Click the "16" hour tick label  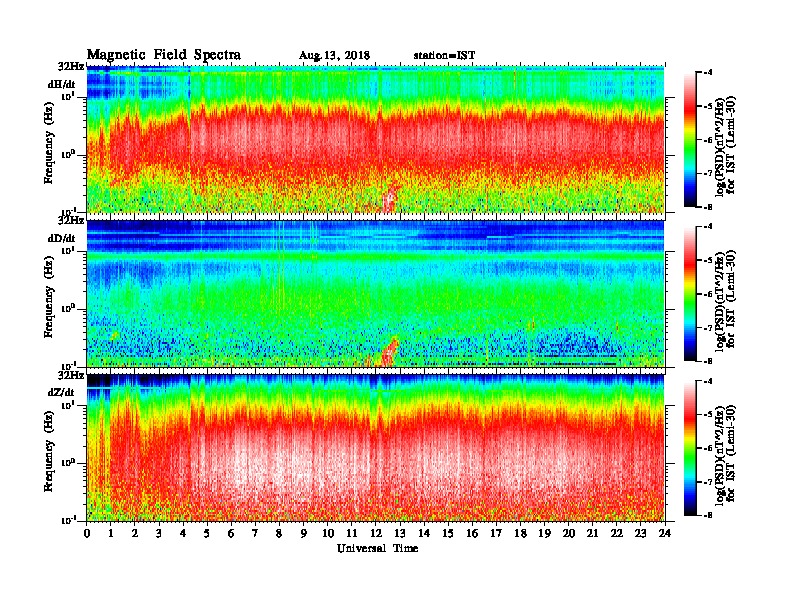(472, 533)
